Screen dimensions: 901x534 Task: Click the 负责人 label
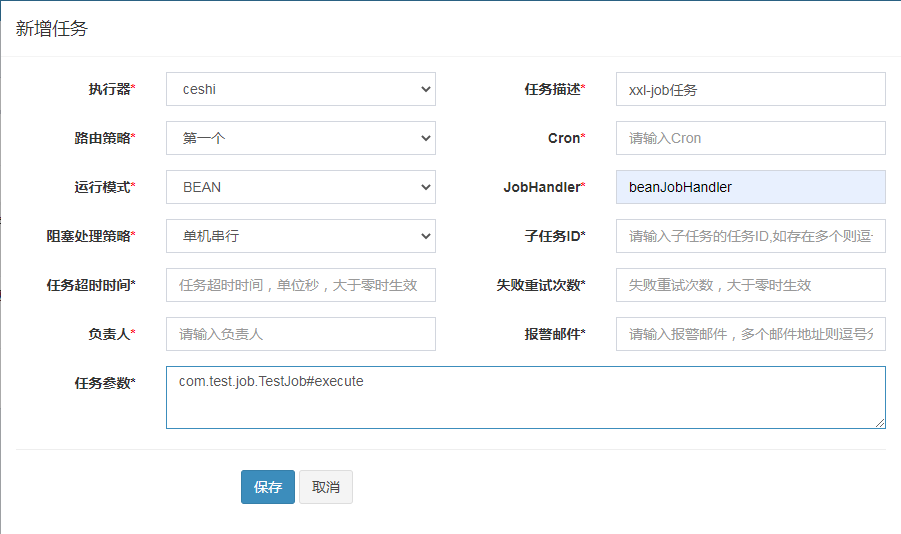(111, 334)
